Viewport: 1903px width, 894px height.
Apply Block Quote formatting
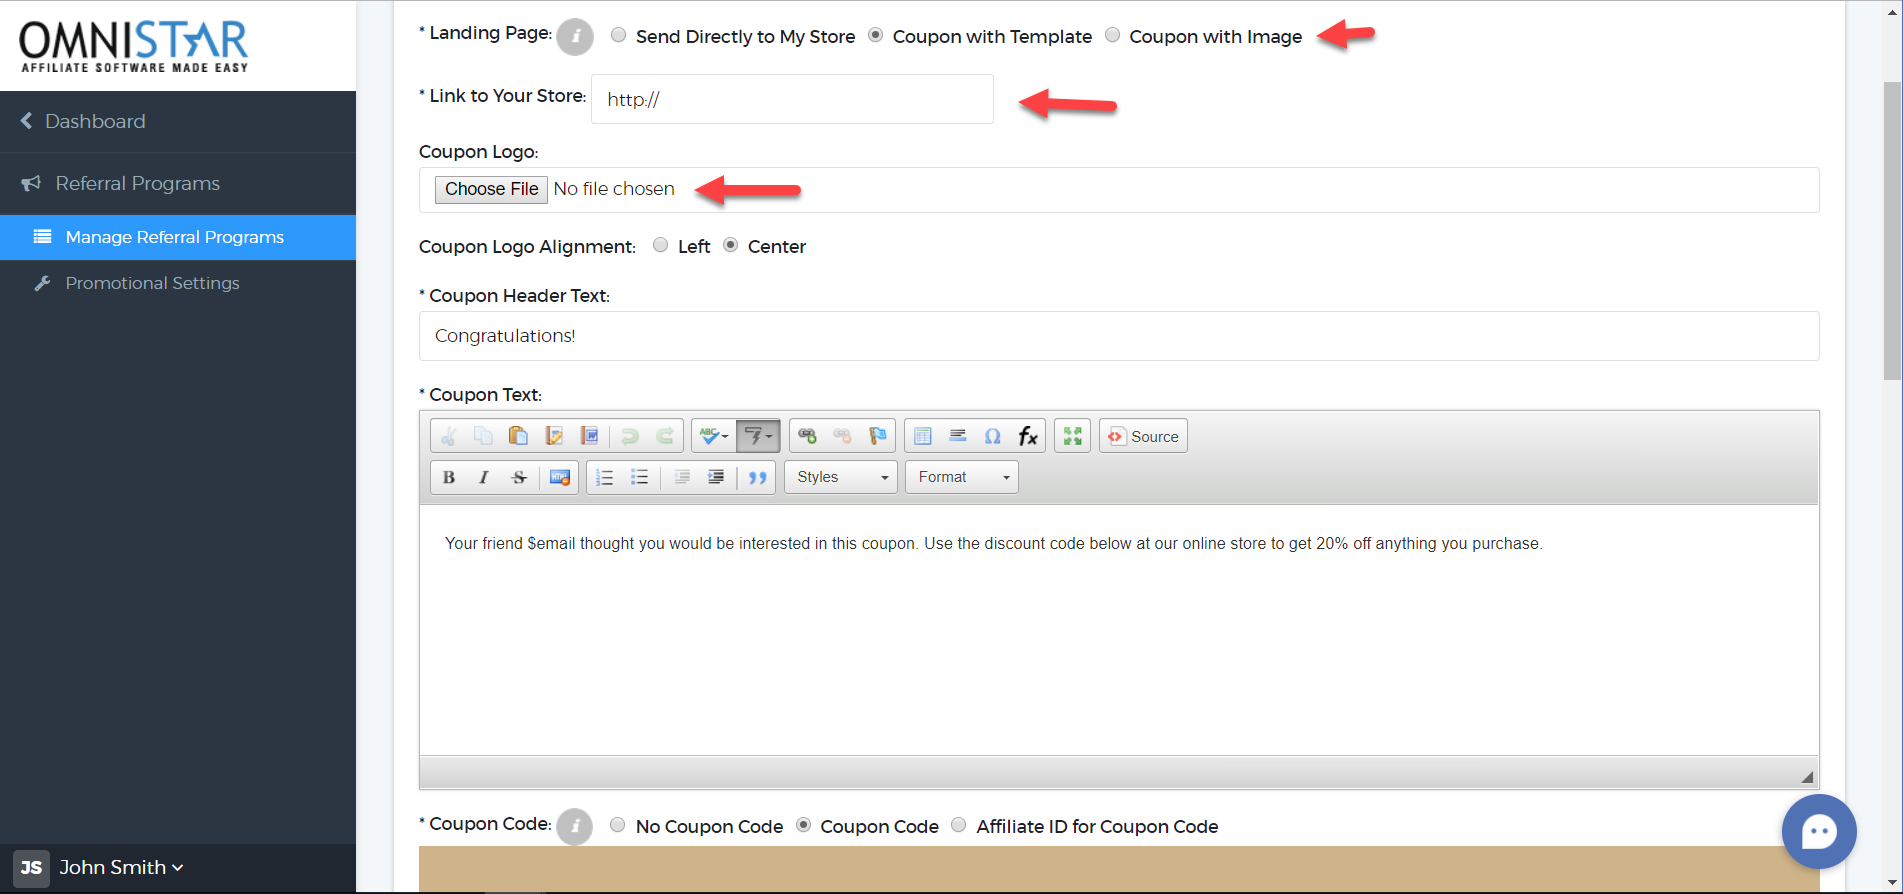(757, 477)
